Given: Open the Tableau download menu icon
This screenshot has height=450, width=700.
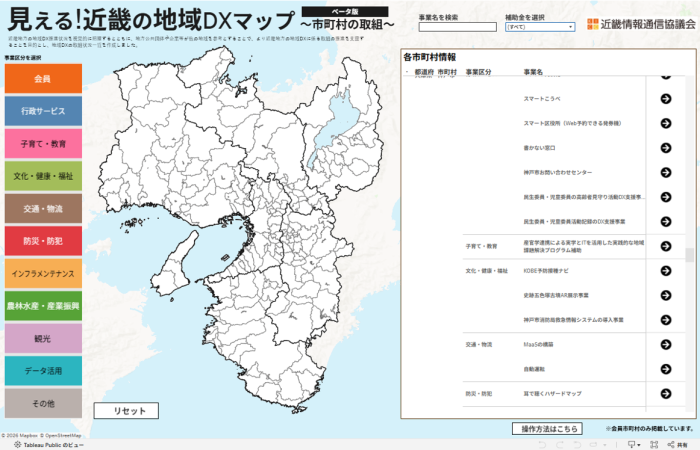Looking at the screenshot, I should 633,445.
